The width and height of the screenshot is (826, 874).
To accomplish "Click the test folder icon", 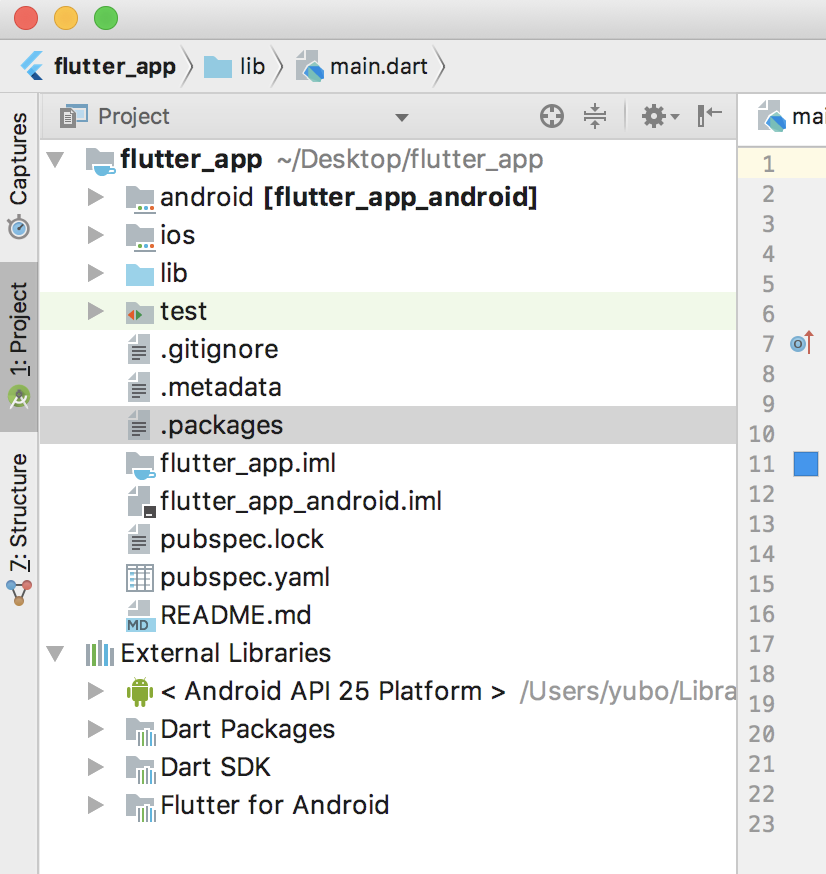I will coord(140,312).
